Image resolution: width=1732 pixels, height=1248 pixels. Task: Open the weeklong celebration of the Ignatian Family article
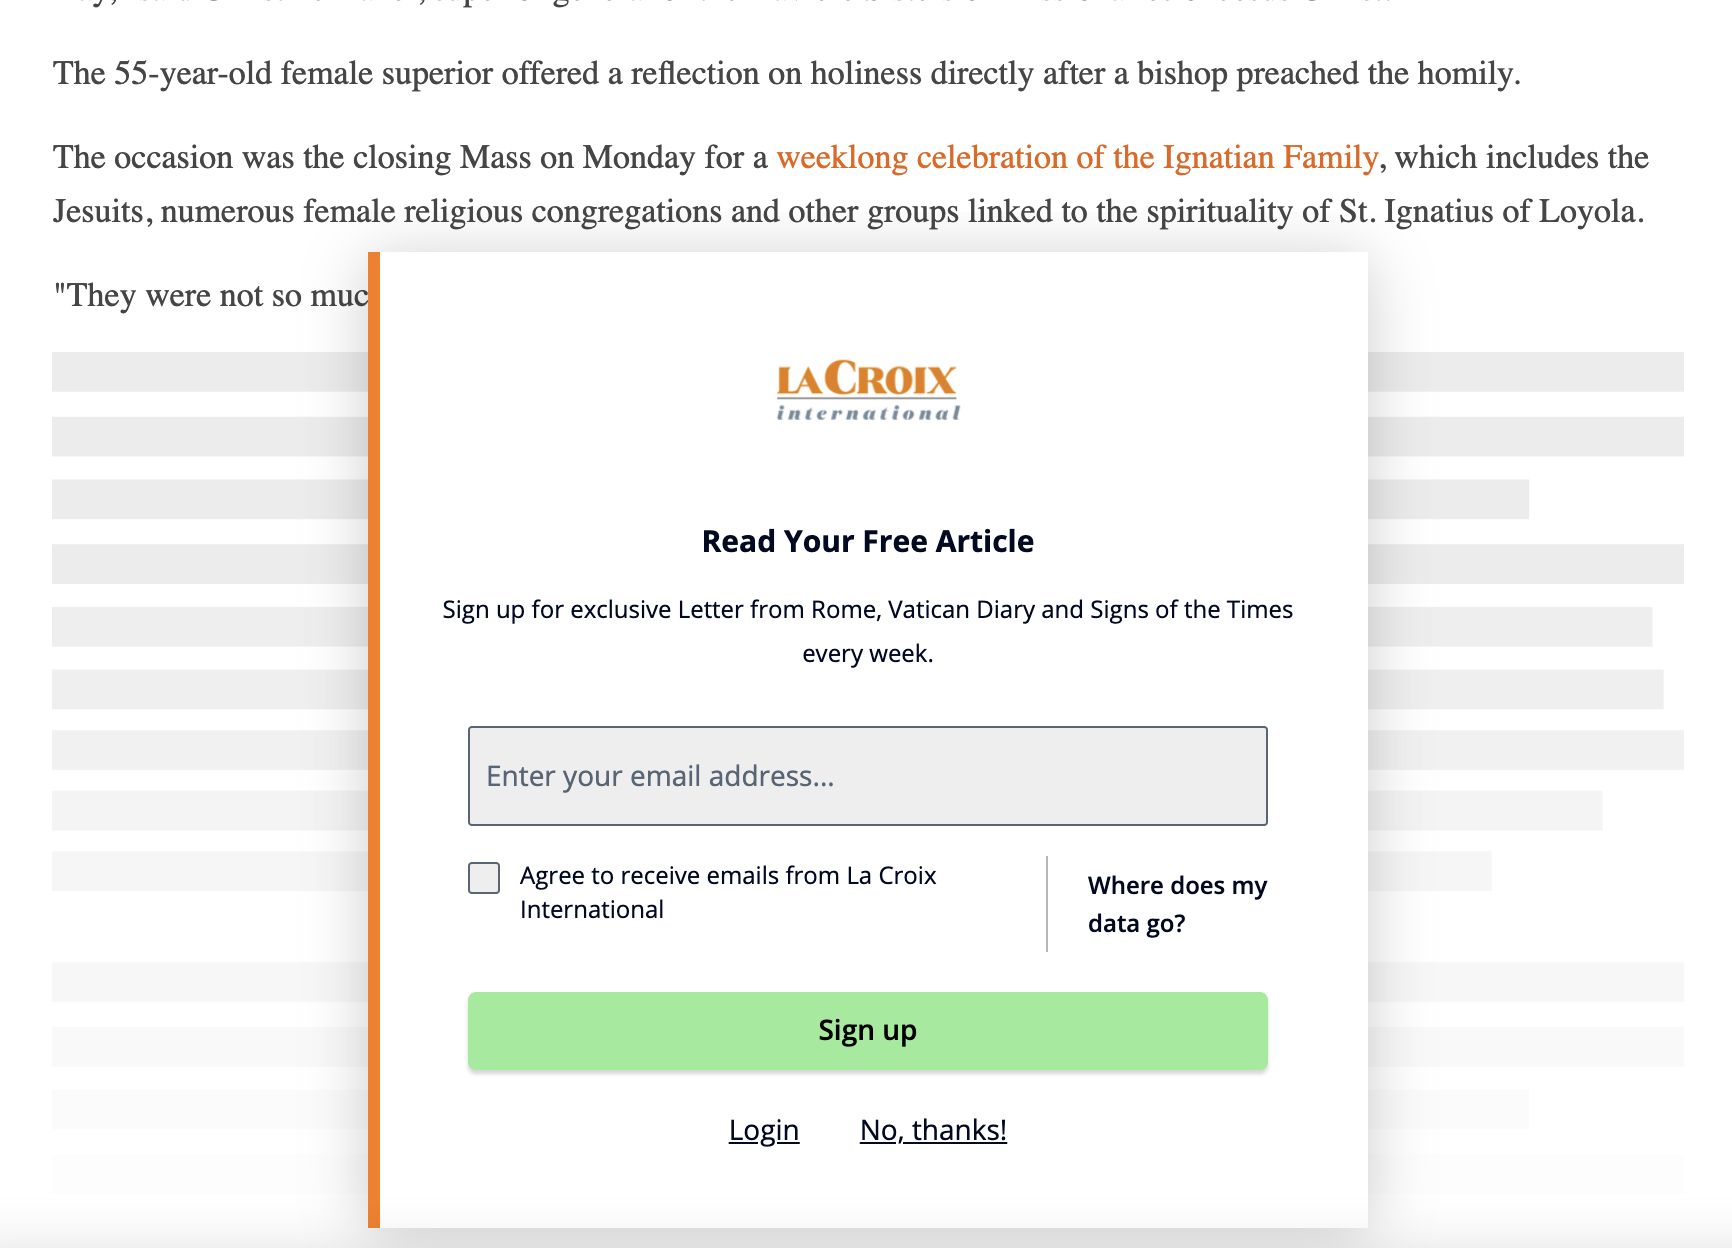(1078, 157)
